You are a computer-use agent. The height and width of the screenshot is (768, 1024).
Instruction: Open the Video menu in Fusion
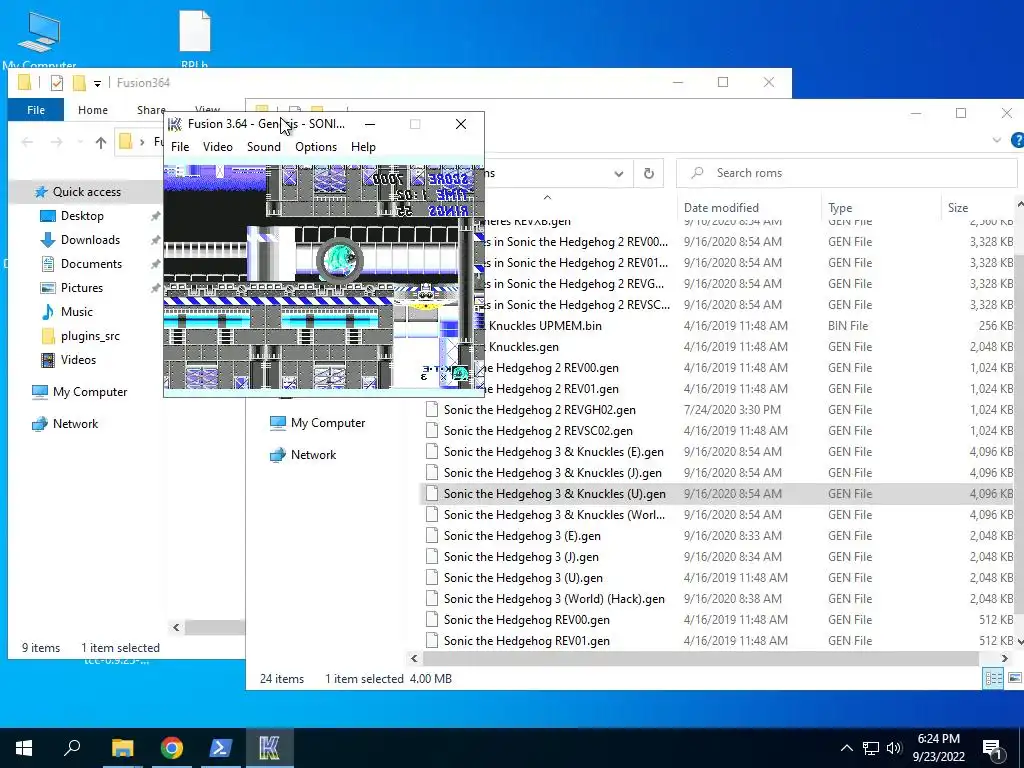tap(217, 147)
